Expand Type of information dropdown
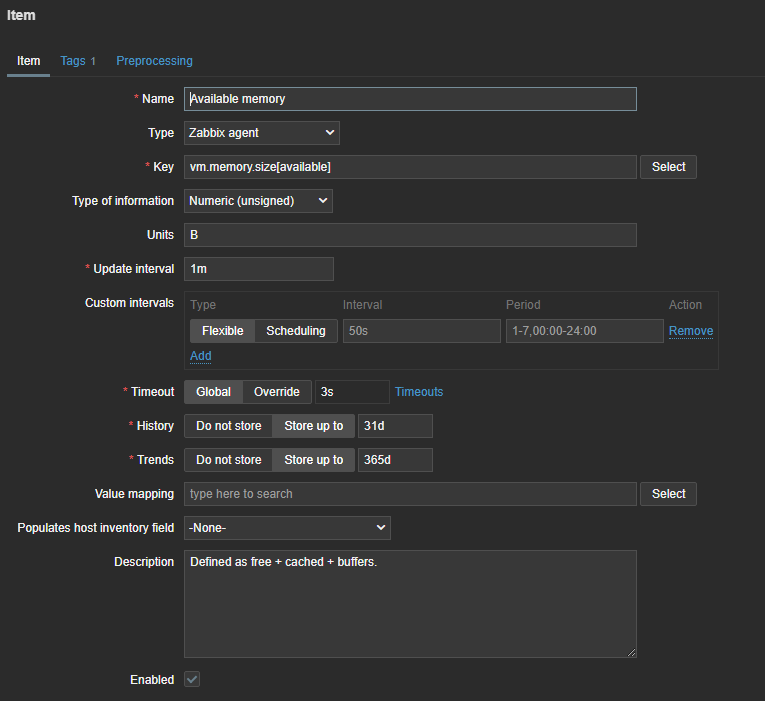Viewport: 765px width, 701px height. (258, 201)
